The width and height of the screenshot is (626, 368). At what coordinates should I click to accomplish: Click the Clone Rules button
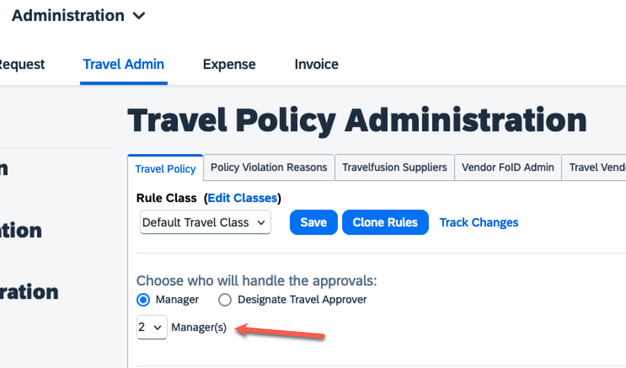tap(385, 222)
